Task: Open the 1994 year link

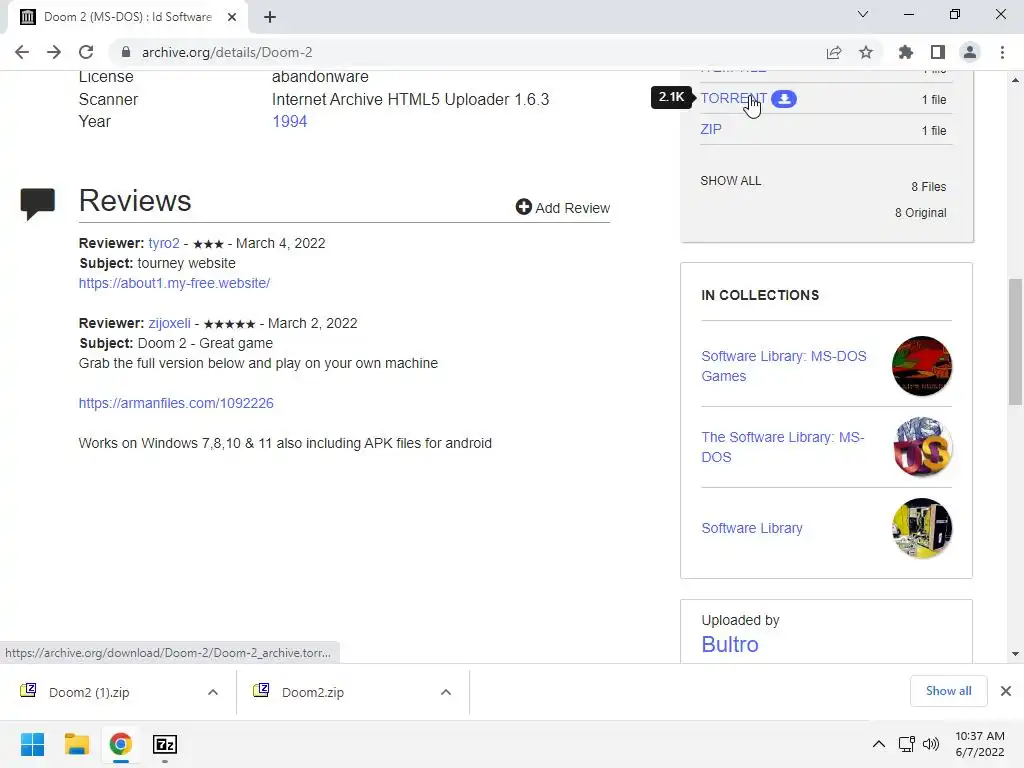Action: tap(289, 121)
